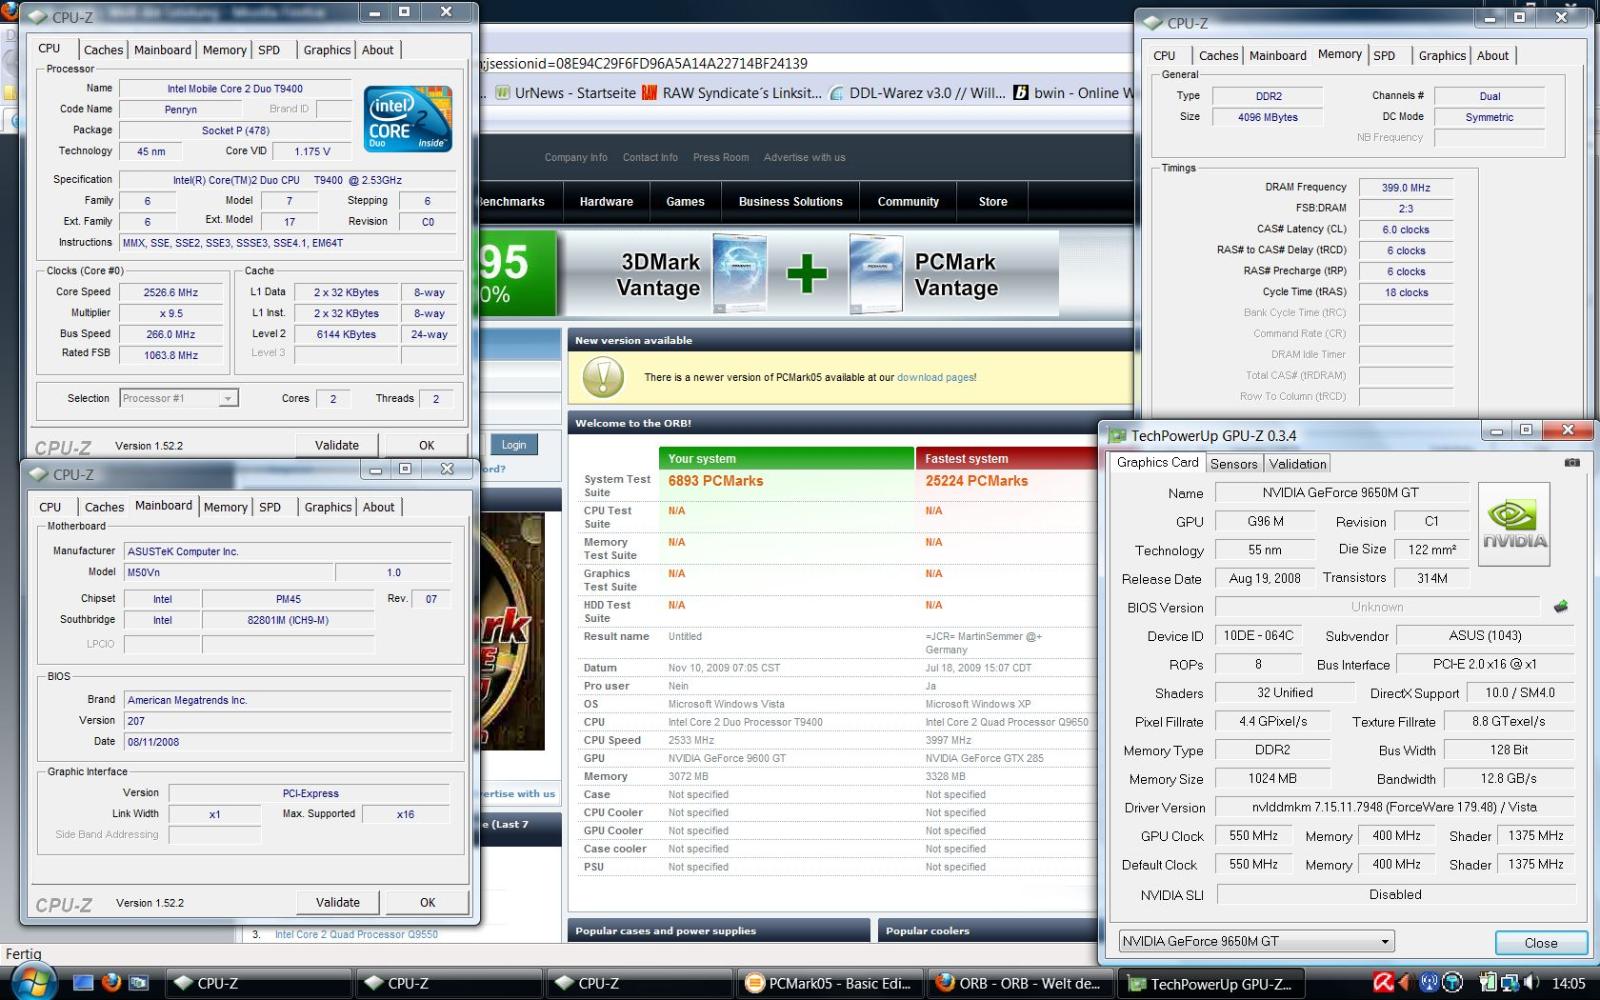
Task: Switch to ORB Firefox taskbar button
Action: coord(1018,983)
